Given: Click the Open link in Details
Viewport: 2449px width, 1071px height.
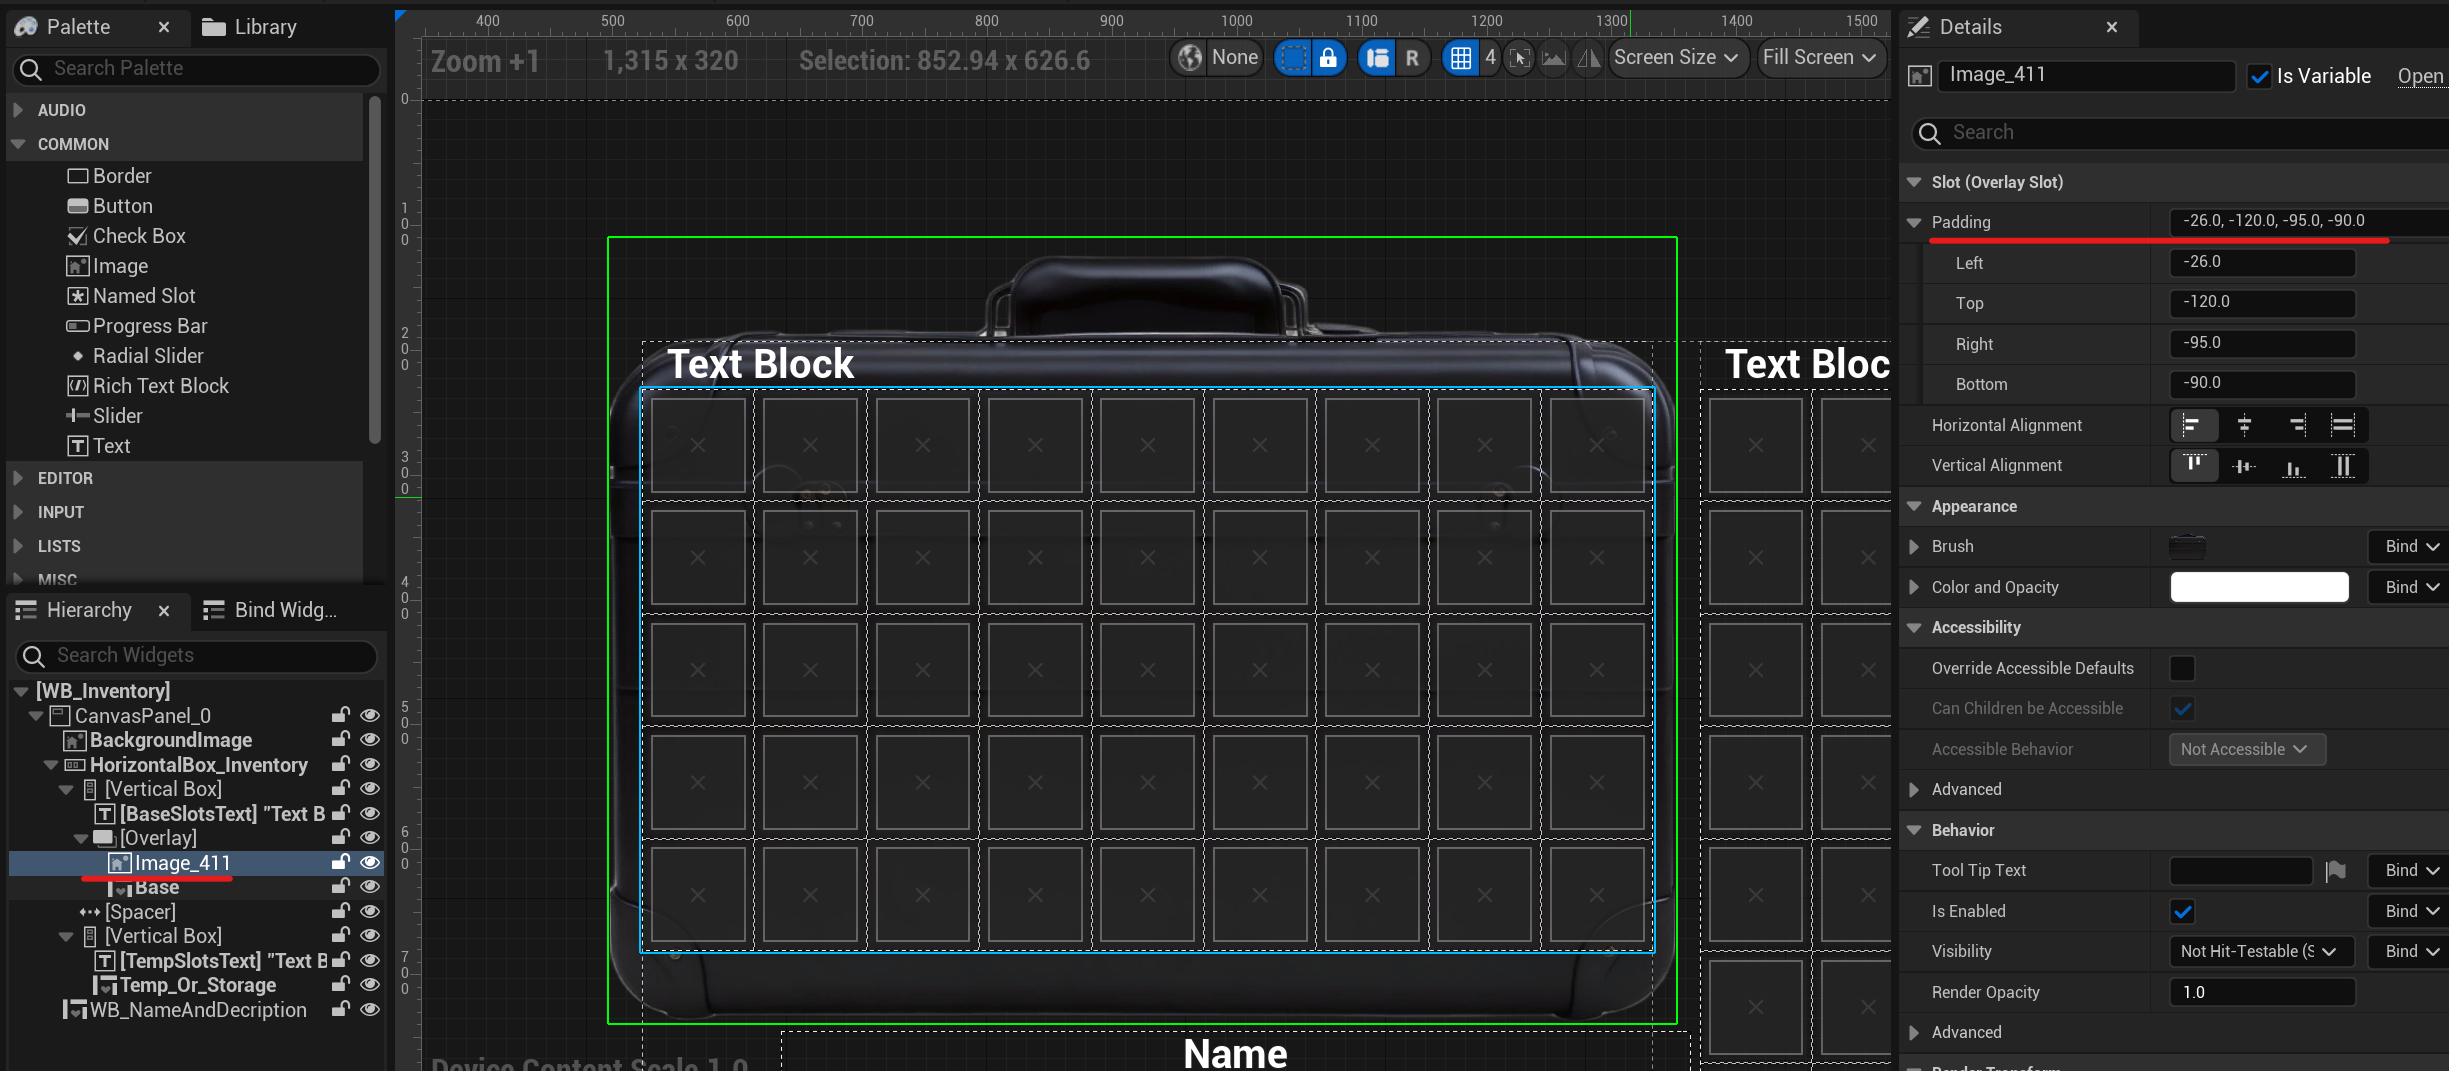Looking at the screenshot, I should pyautogui.click(x=2420, y=76).
